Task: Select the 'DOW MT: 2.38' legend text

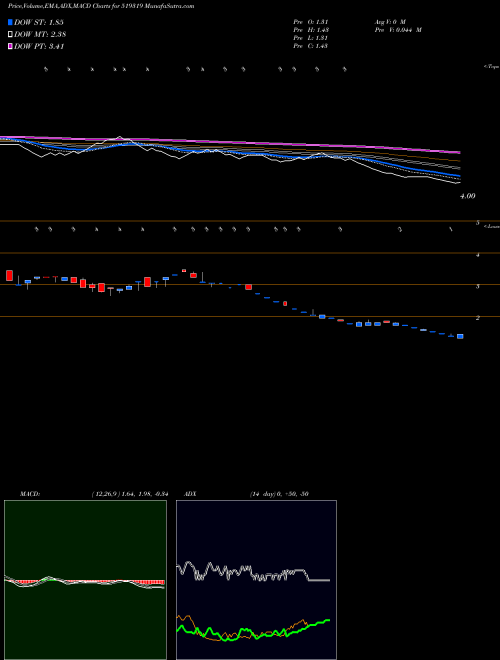Action: click(40, 35)
